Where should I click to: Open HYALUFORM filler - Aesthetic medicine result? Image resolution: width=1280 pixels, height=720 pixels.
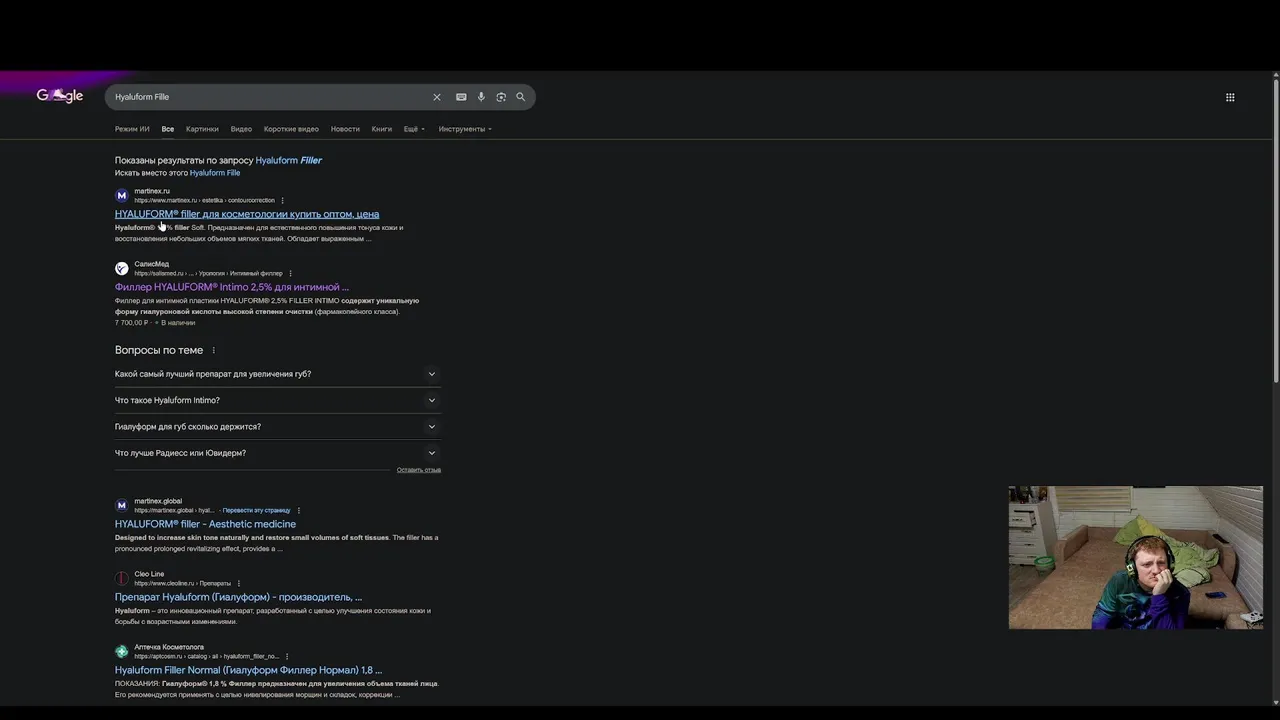(x=205, y=524)
